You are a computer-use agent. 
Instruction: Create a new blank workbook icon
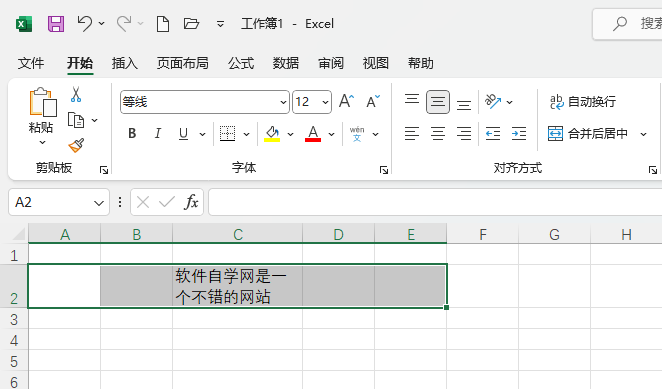click(x=163, y=24)
